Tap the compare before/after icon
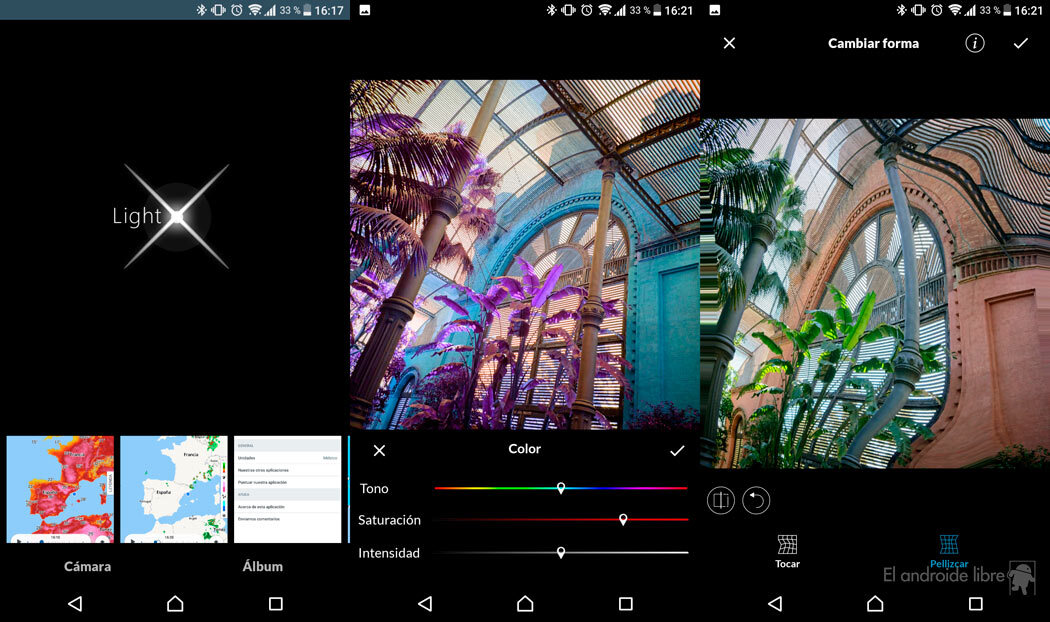The image size is (1050, 622). click(x=720, y=500)
